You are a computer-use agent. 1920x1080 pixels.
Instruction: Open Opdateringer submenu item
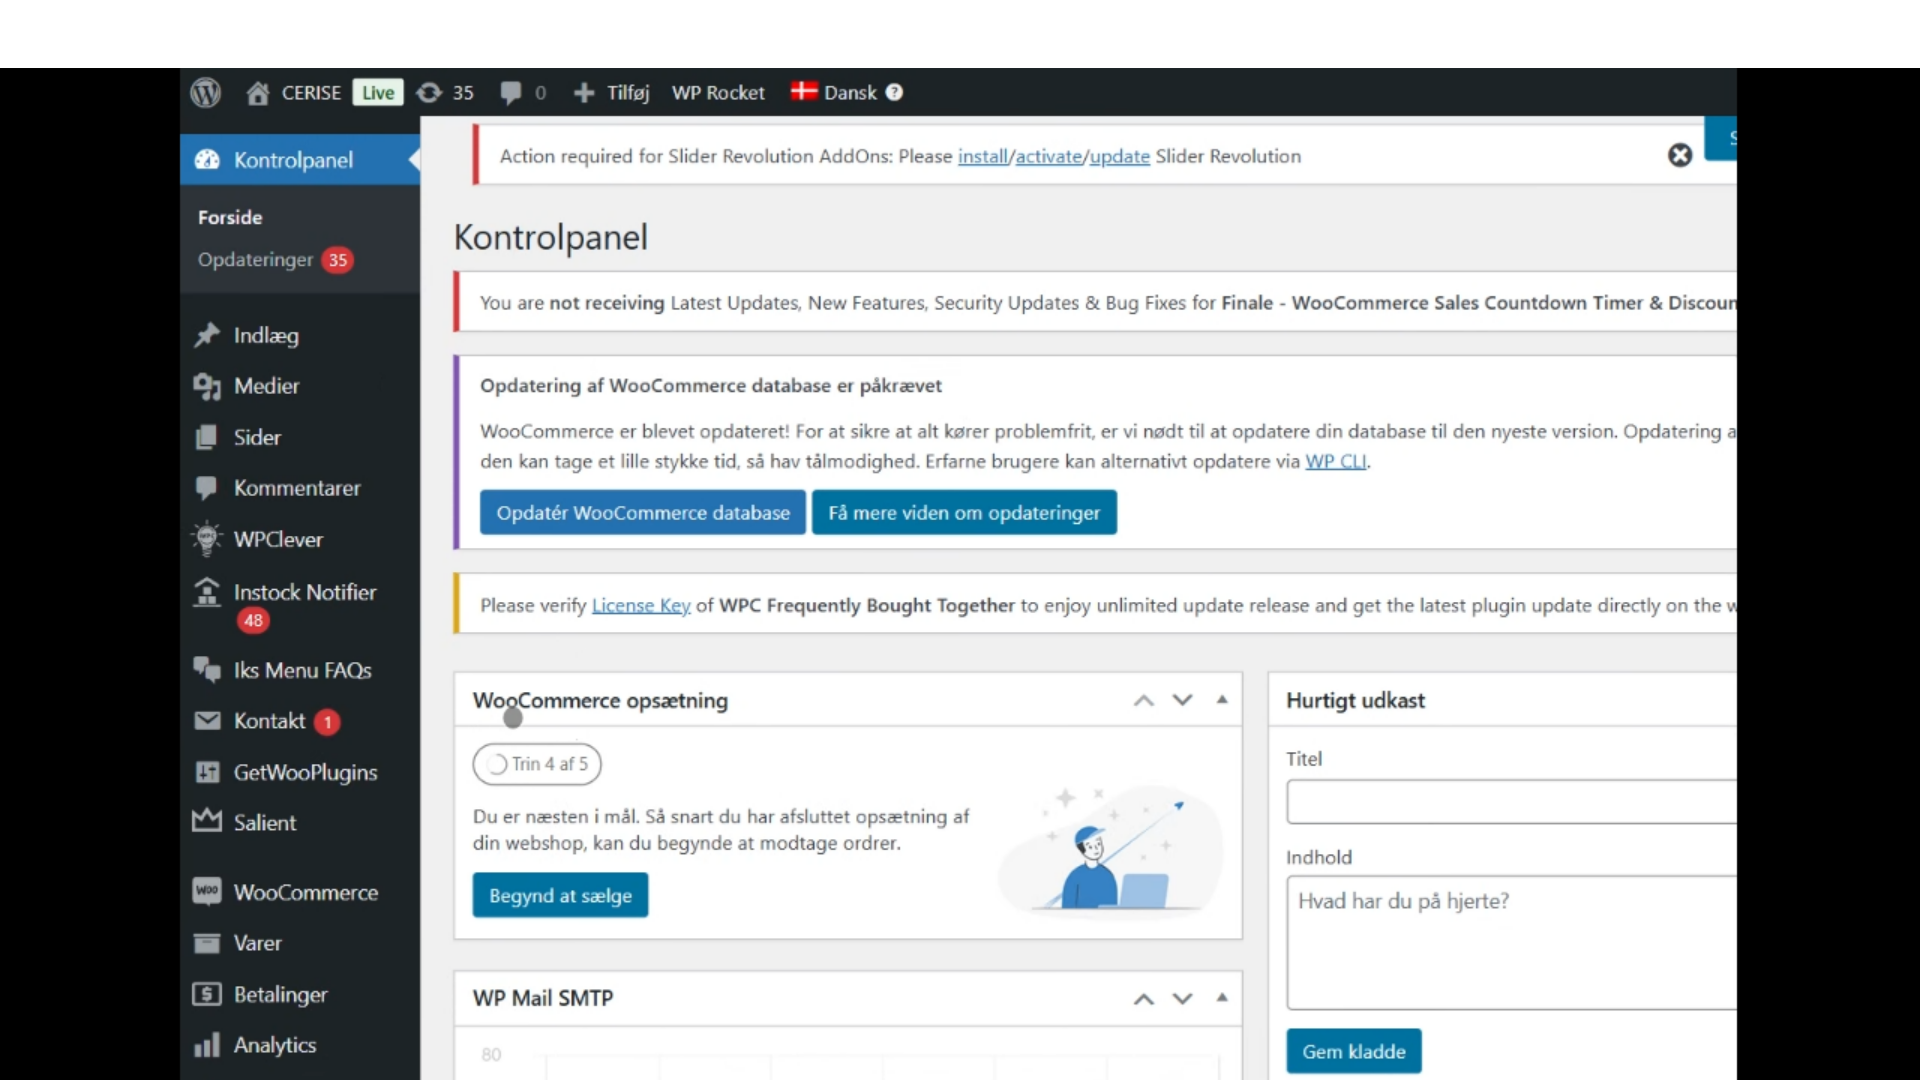tap(255, 260)
